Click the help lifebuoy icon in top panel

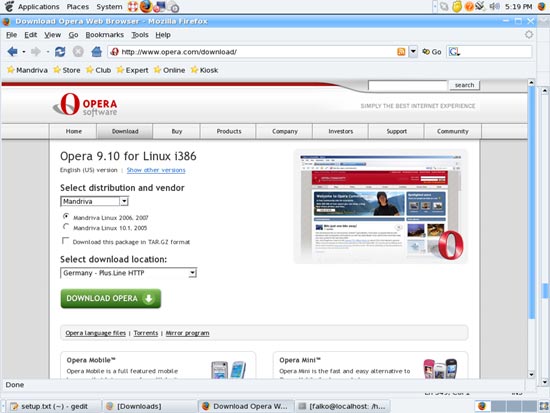tap(133, 6)
